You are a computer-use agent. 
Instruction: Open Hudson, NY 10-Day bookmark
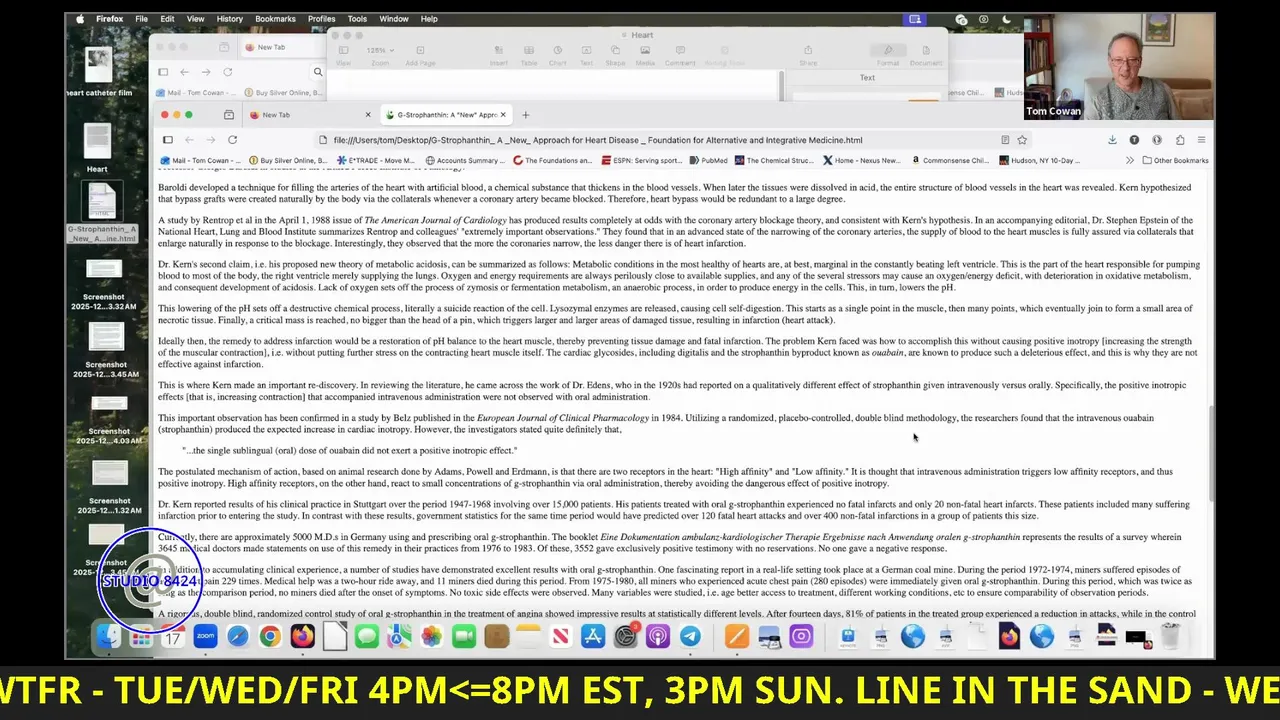pyautogui.click(x=1040, y=160)
